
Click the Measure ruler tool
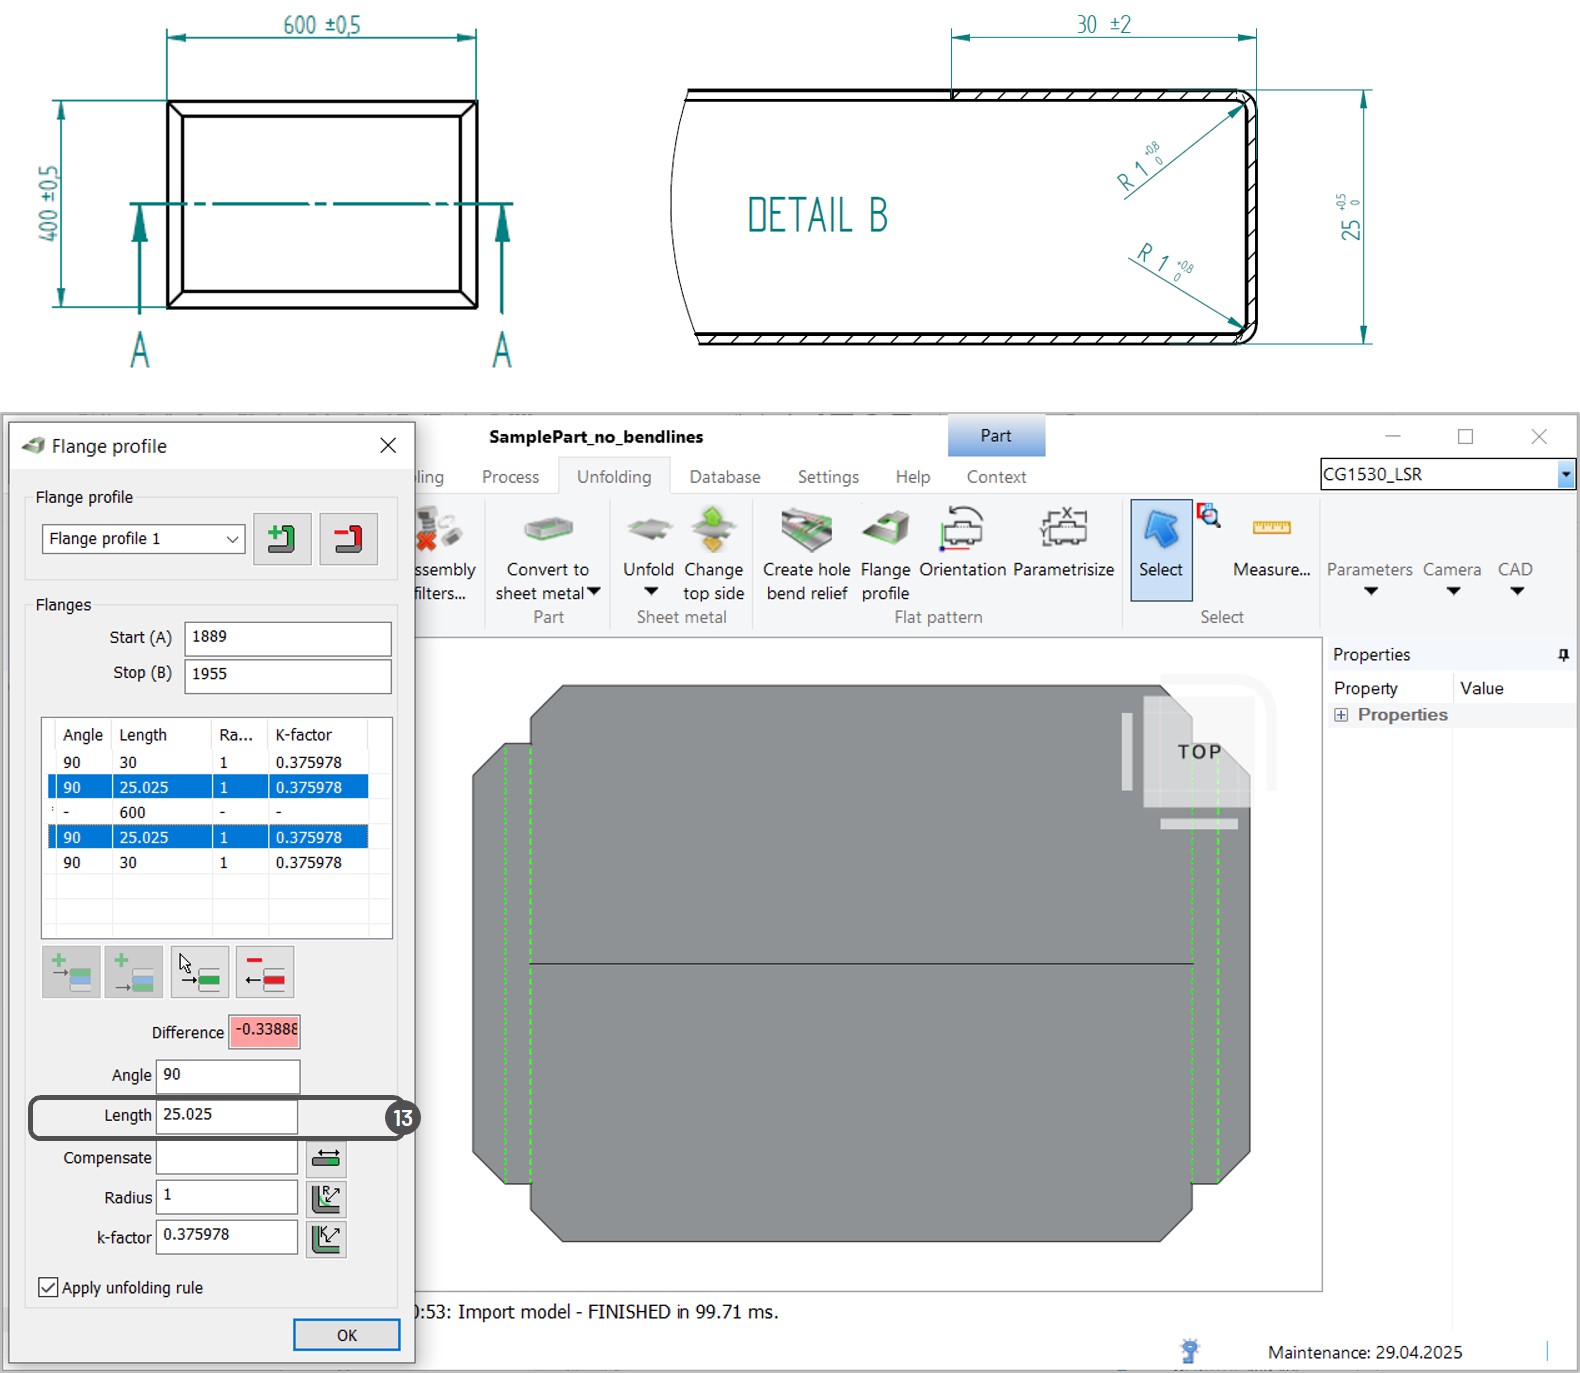tap(1271, 530)
